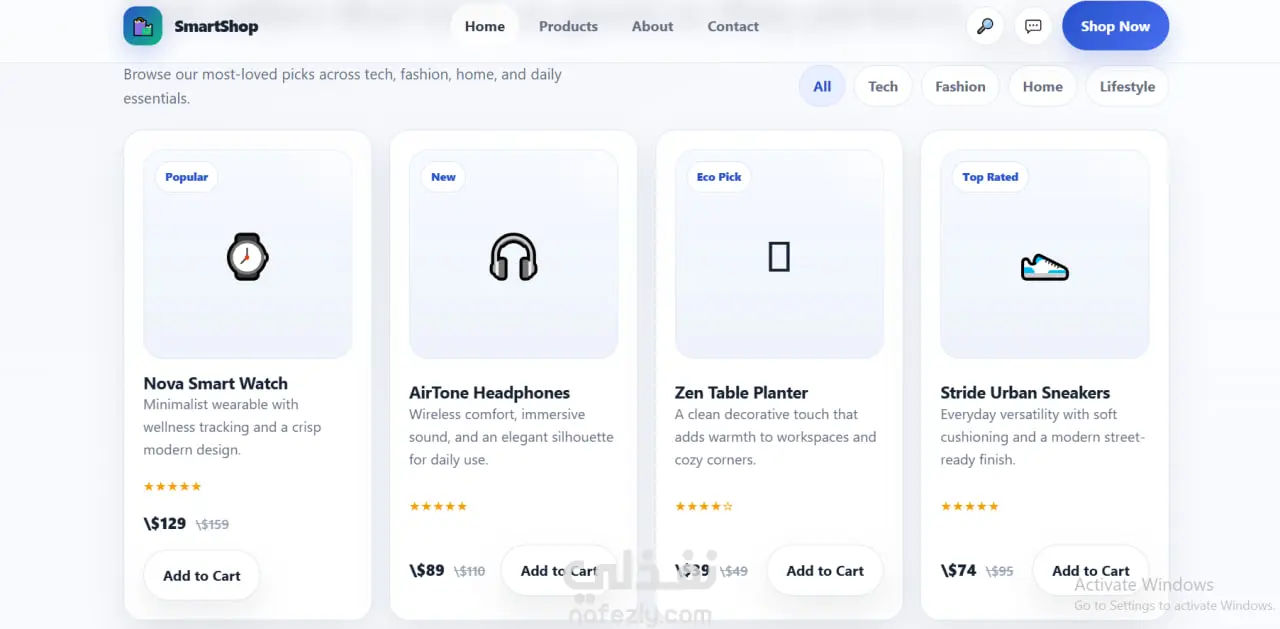Click the smart watch product image
Screen dimensions: 1280x629
tap(247, 256)
